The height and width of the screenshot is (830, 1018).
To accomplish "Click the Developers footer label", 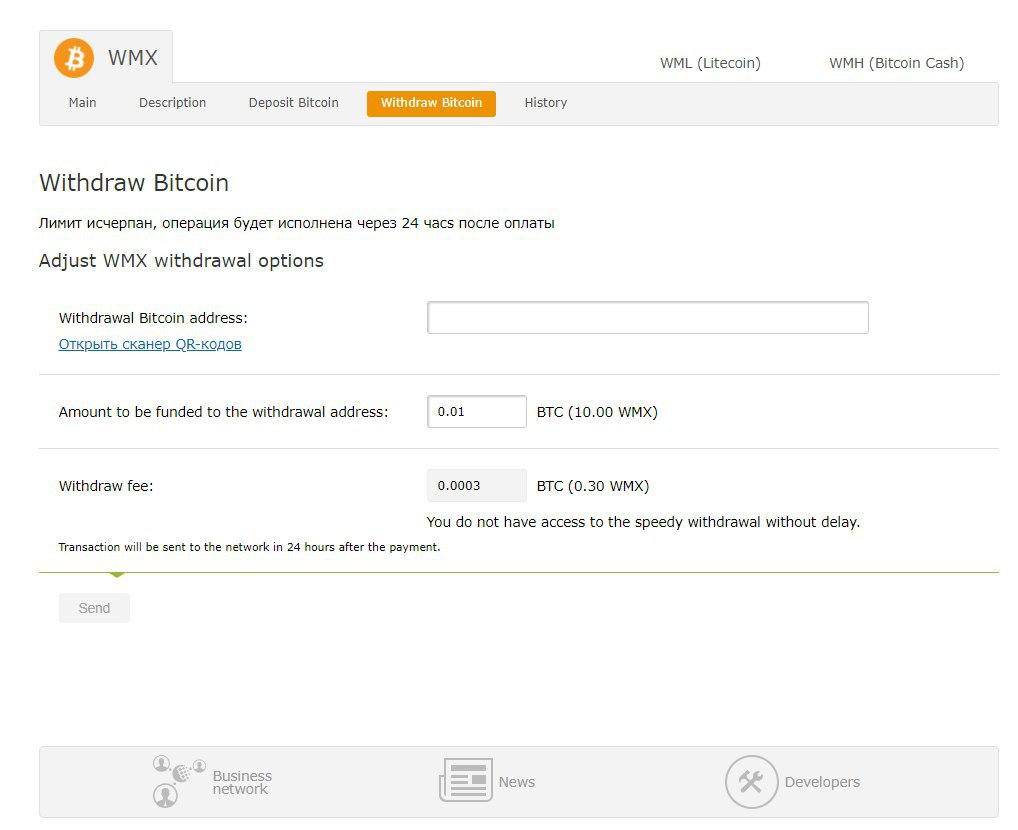I will click(822, 782).
